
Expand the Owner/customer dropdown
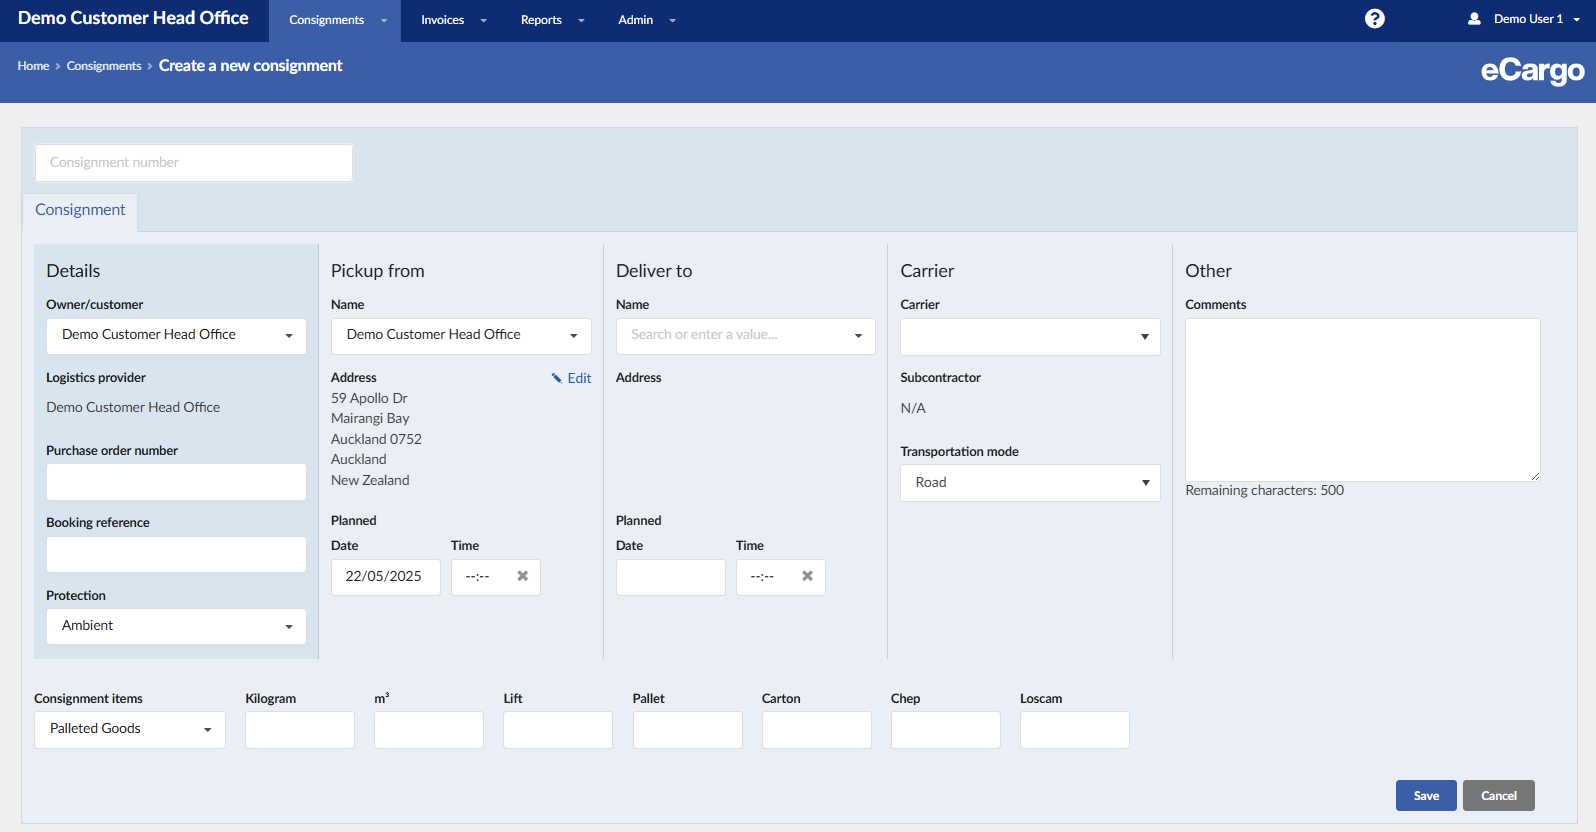point(176,336)
